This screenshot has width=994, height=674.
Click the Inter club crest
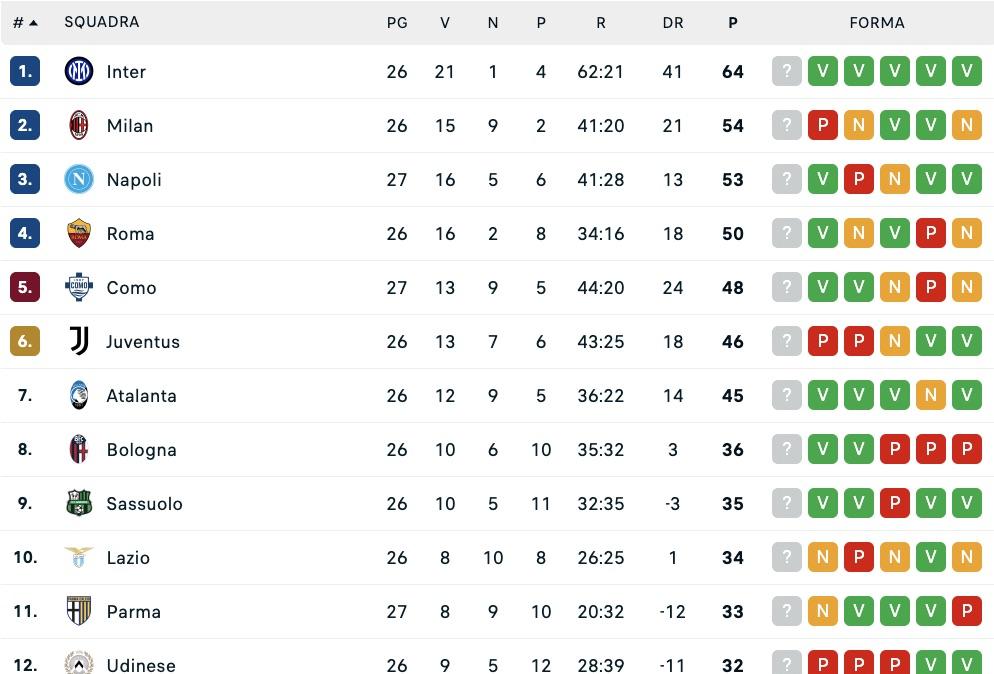pos(78,71)
